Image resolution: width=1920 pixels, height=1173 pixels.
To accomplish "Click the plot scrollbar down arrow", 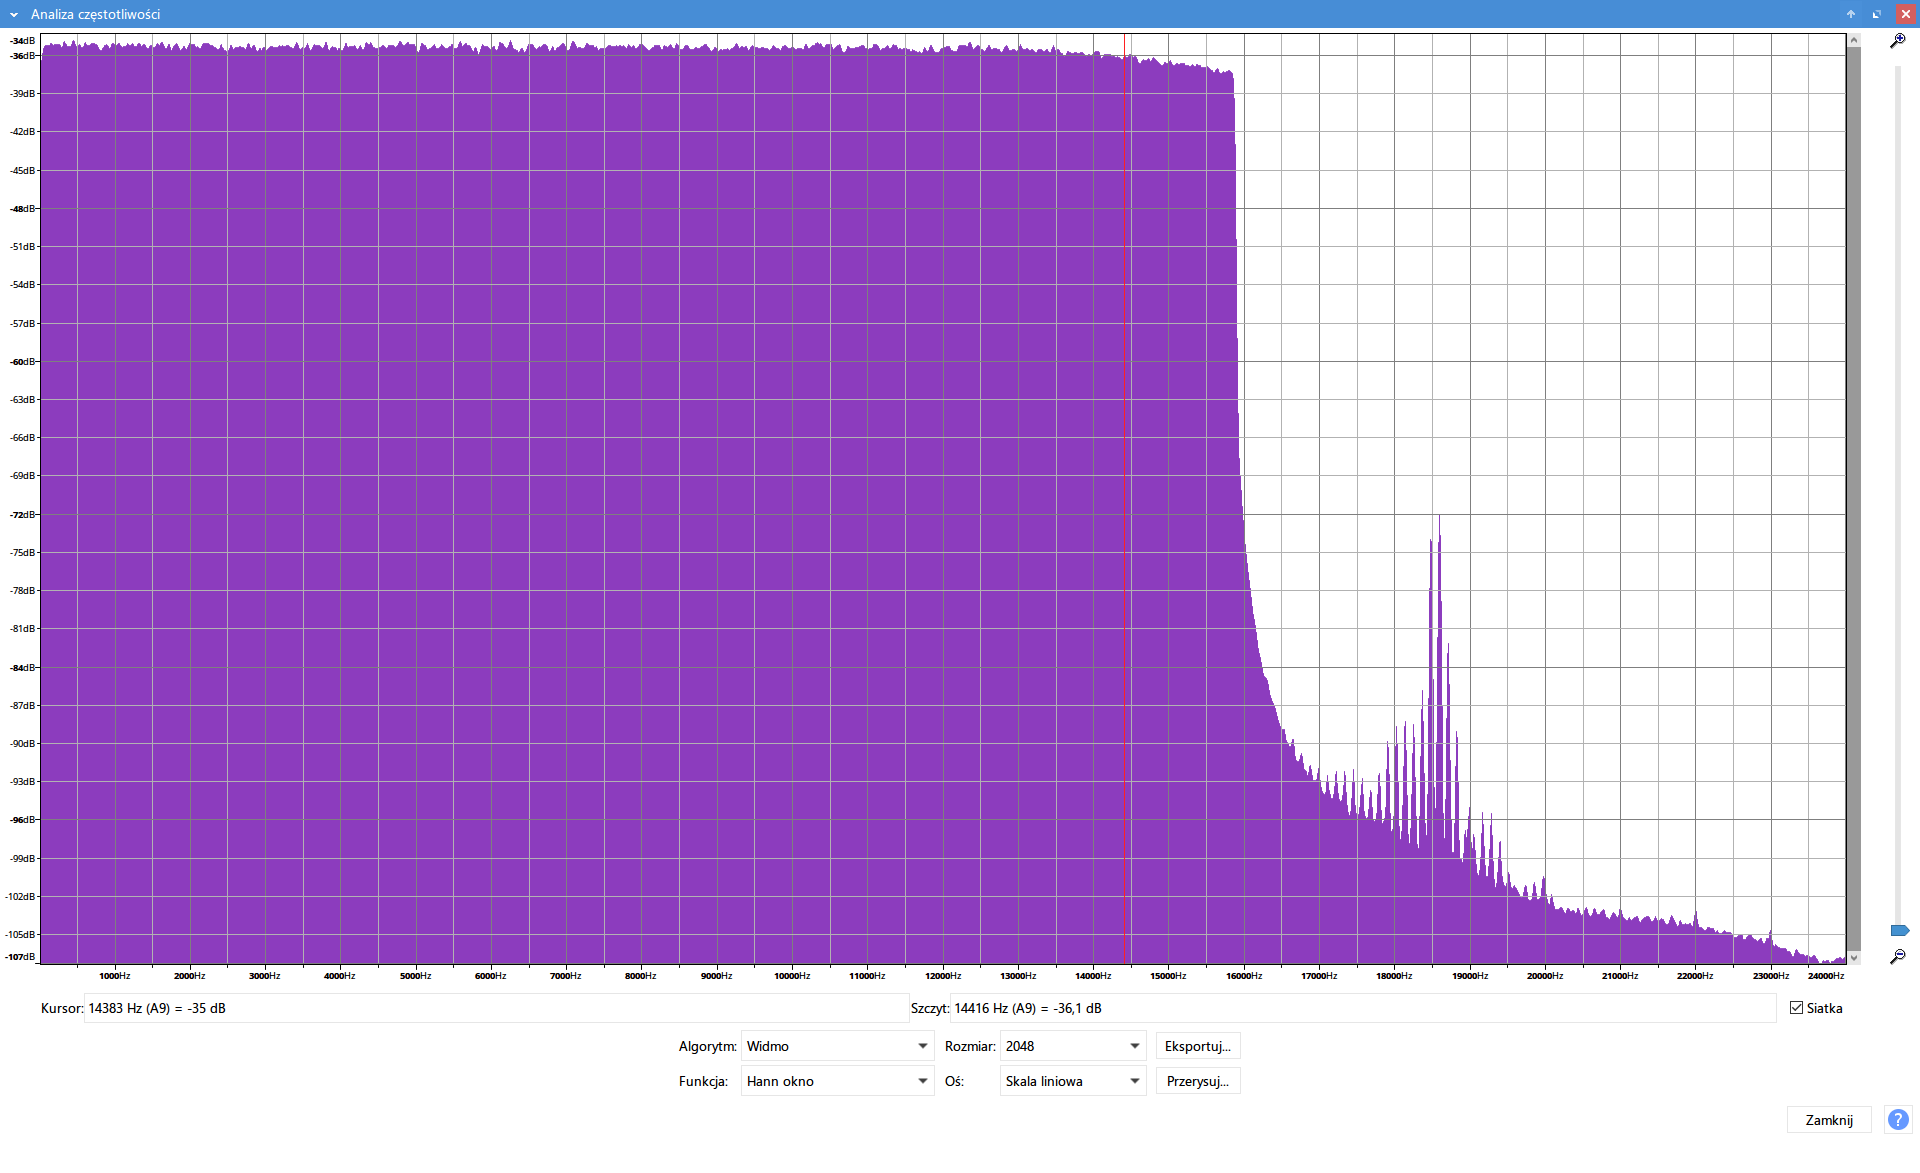I will coord(1854,958).
